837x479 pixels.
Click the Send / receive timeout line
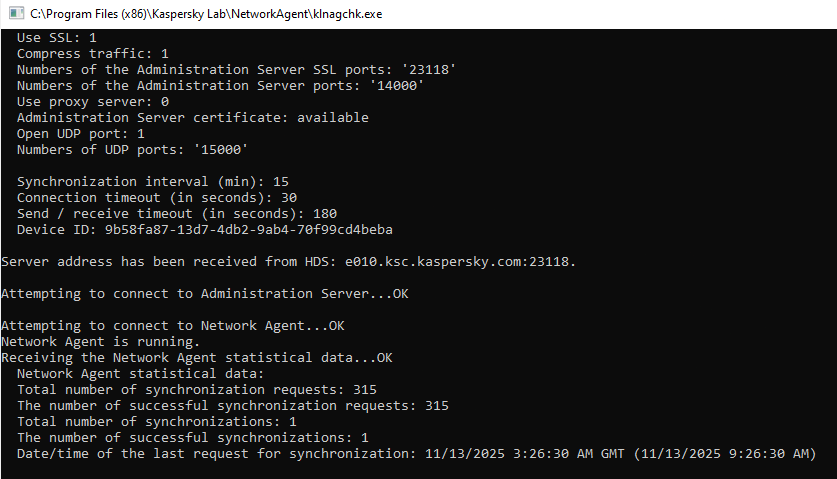[177, 213]
